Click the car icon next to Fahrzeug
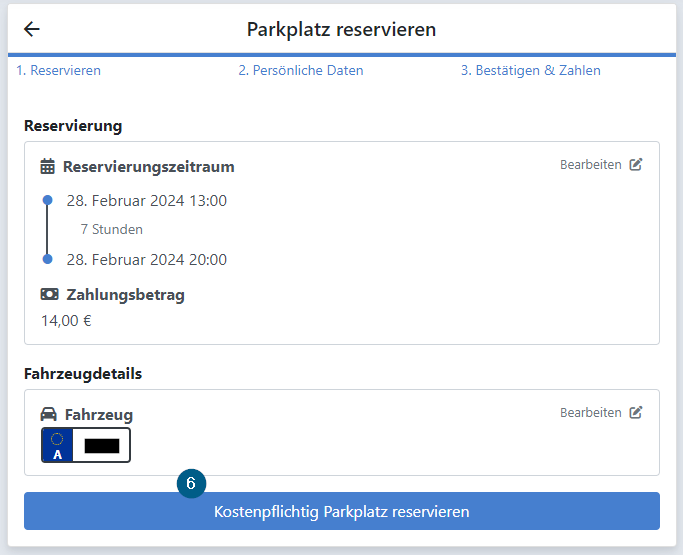The width and height of the screenshot is (683, 555). 48,414
